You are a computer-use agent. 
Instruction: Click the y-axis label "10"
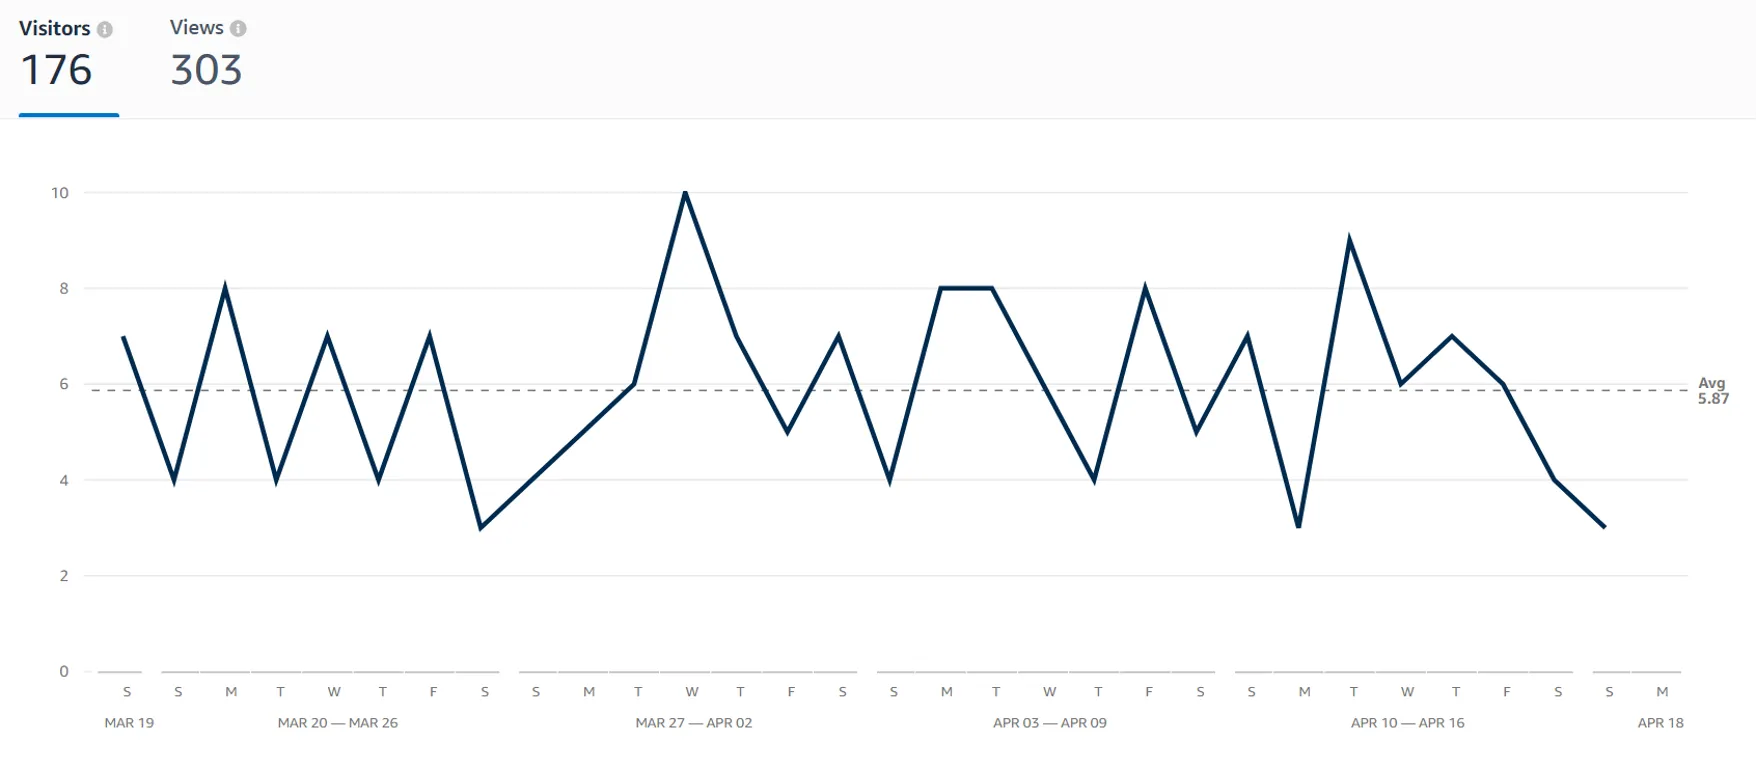(x=60, y=193)
